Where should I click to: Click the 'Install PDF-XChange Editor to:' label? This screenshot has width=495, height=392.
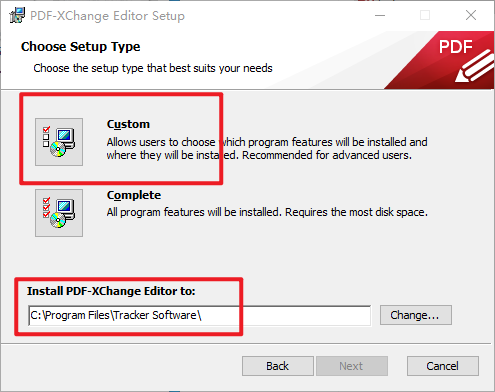111,291
